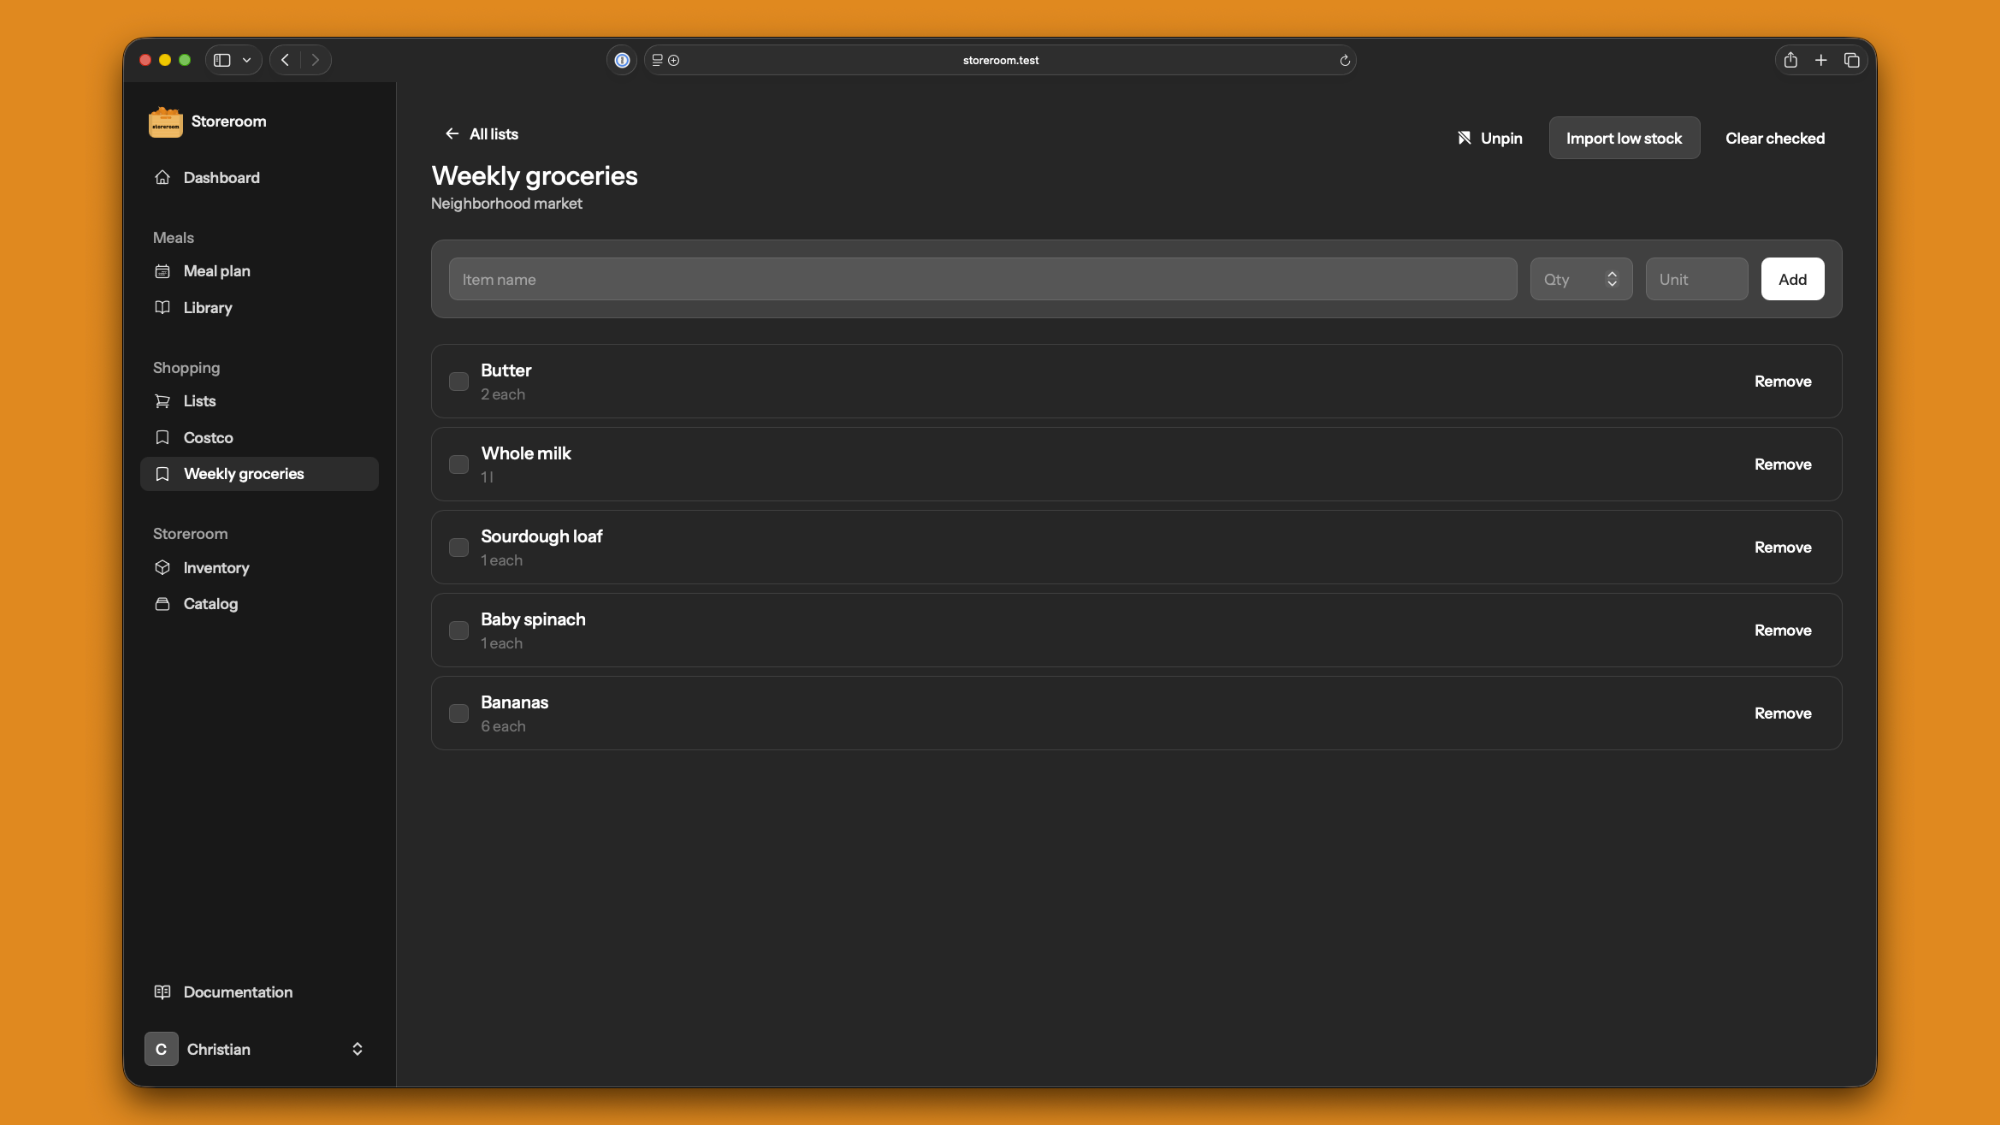Focus the Unit input field
Viewport: 2000px width, 1125px height.
[x=1697, y=279]
